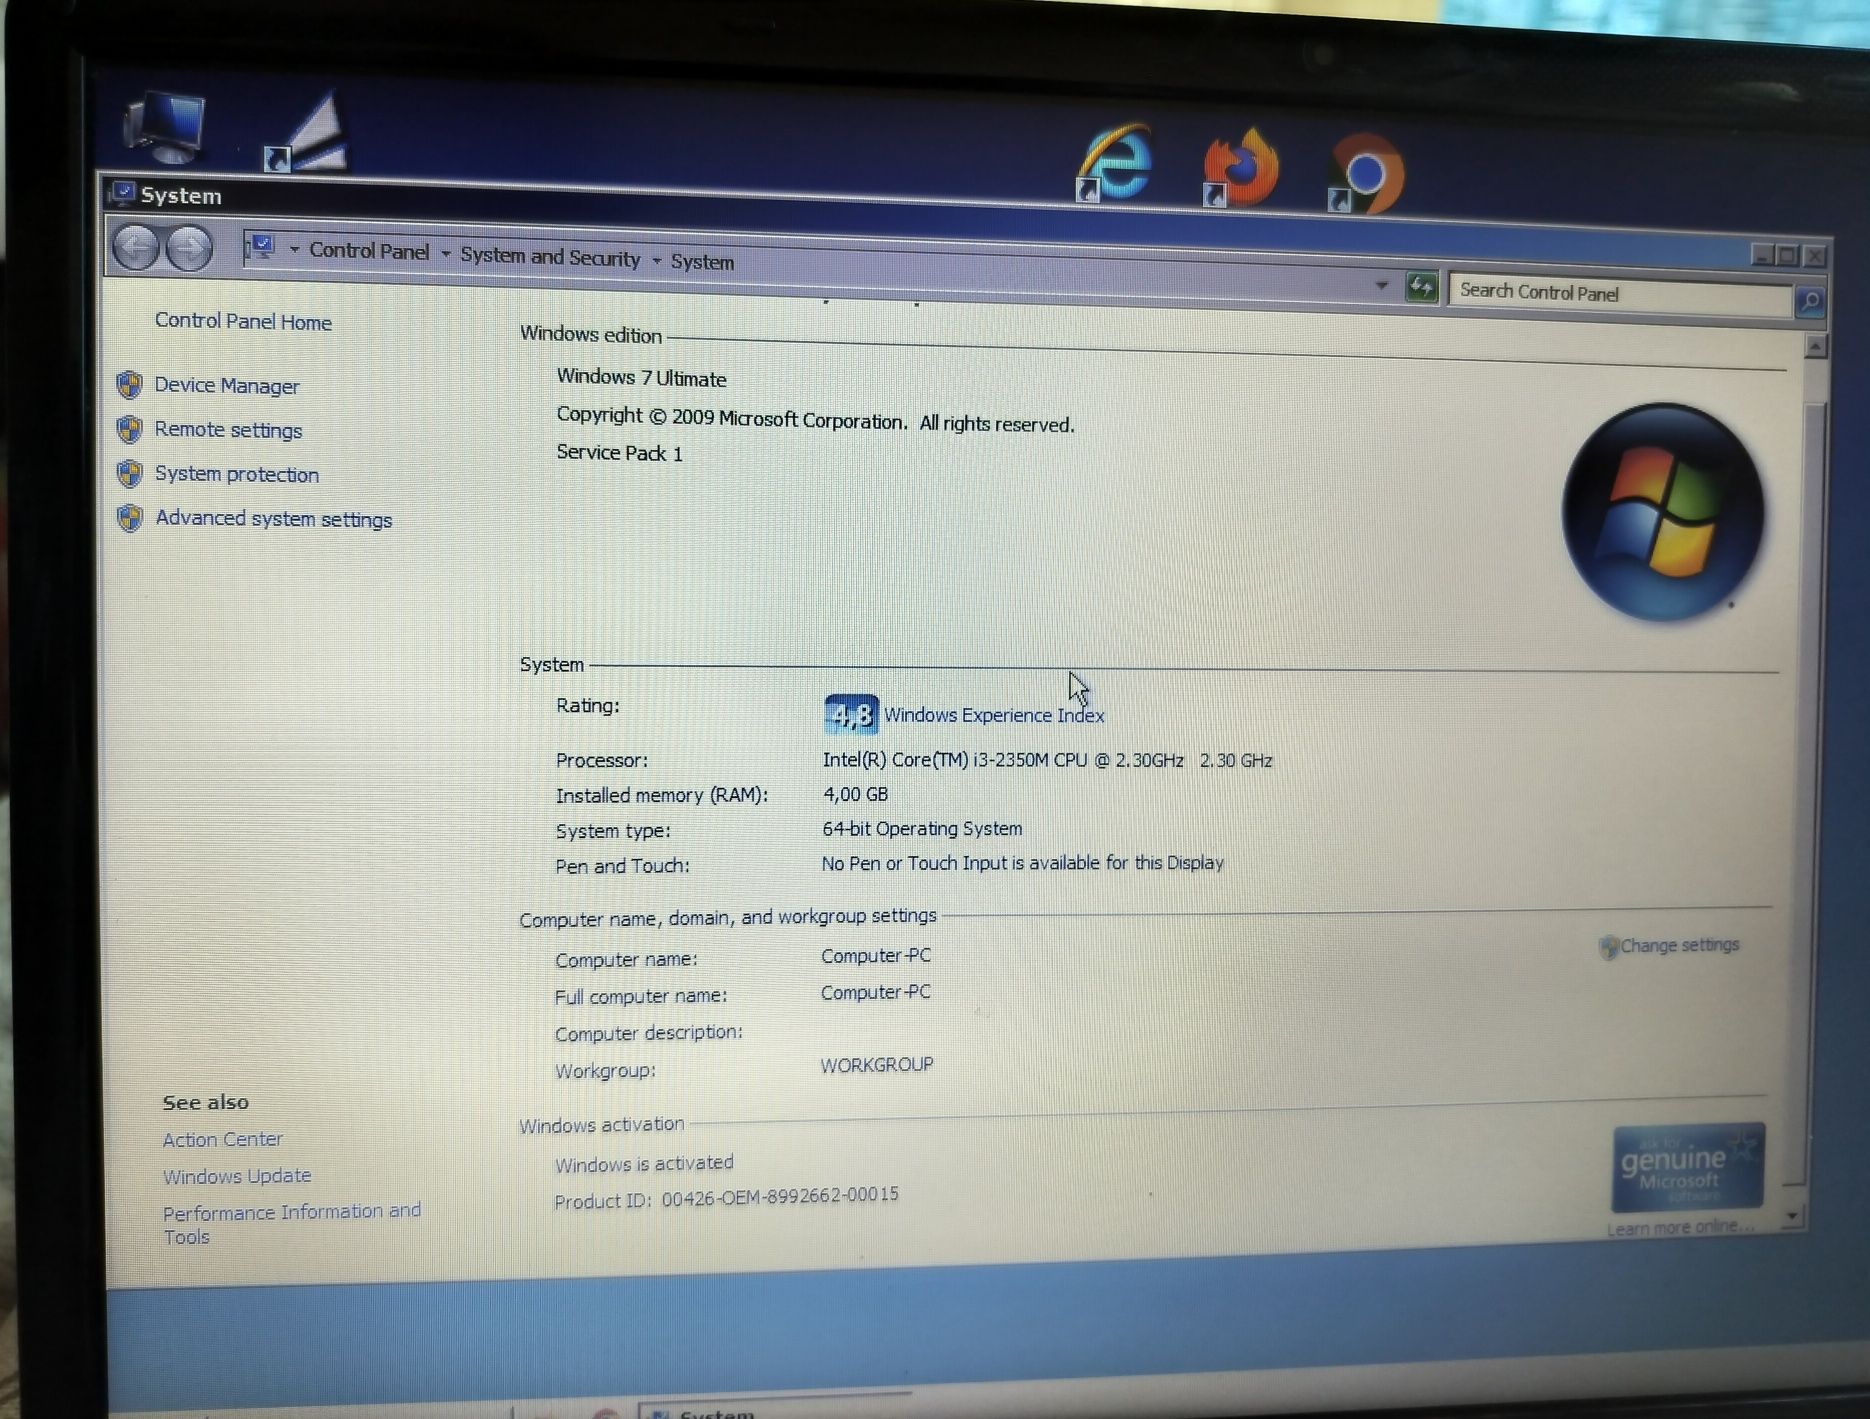1870x1419 pixels.
Task: Click the System window title bar icon
Action: (x=123, y=192)
